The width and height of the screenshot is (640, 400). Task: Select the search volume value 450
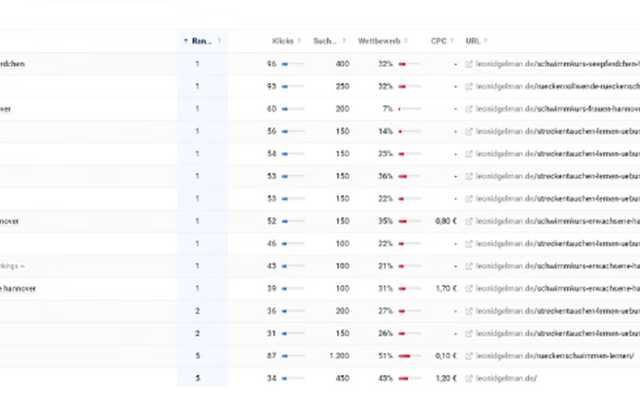(x=342, y=378)
